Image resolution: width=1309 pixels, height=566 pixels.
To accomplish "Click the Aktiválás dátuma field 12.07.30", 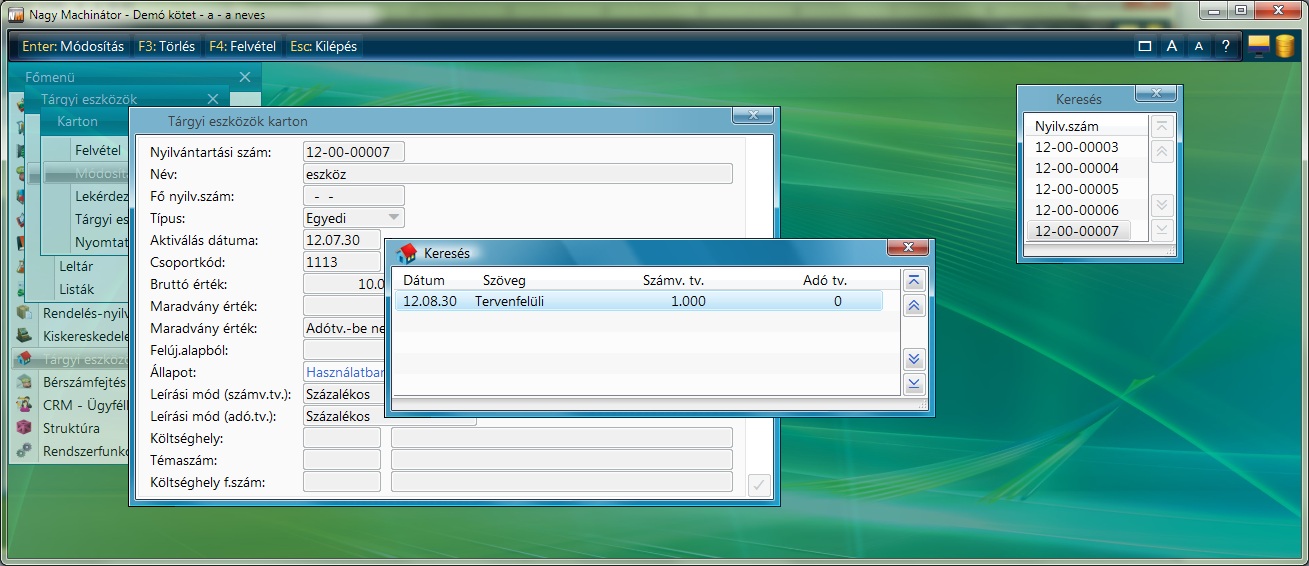I will [x=341, y=240].
